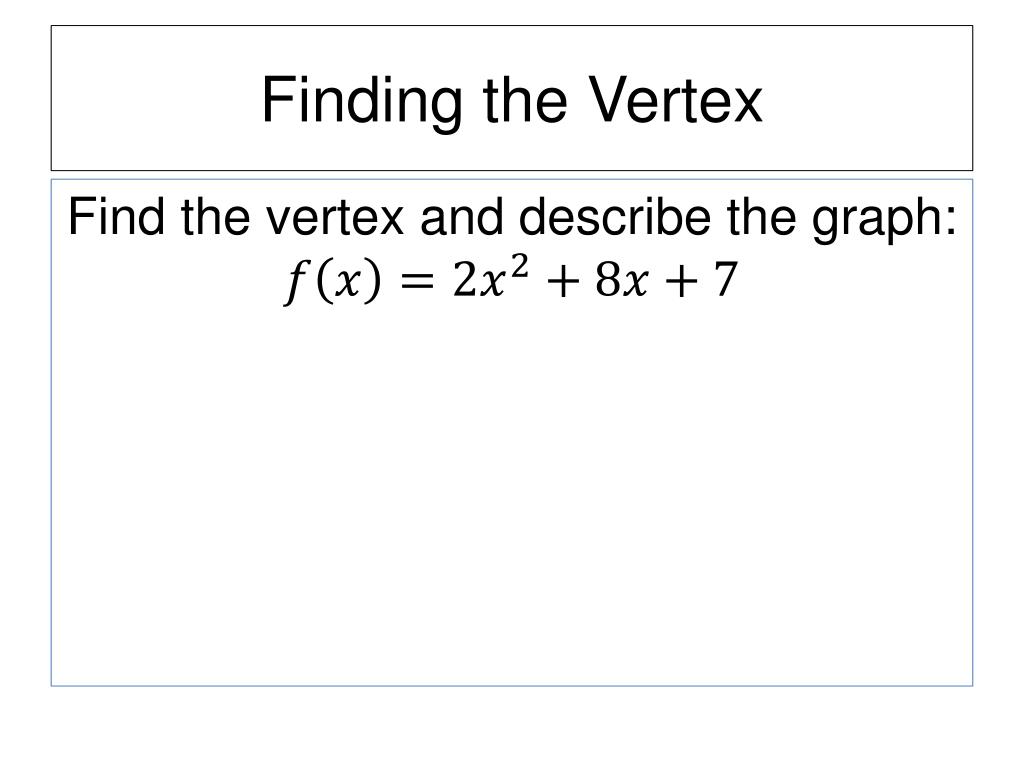The height and width of the screenshot is (768, 1024).
Task: Click the word 'and' in instruction line
Action: pos(461,217)
